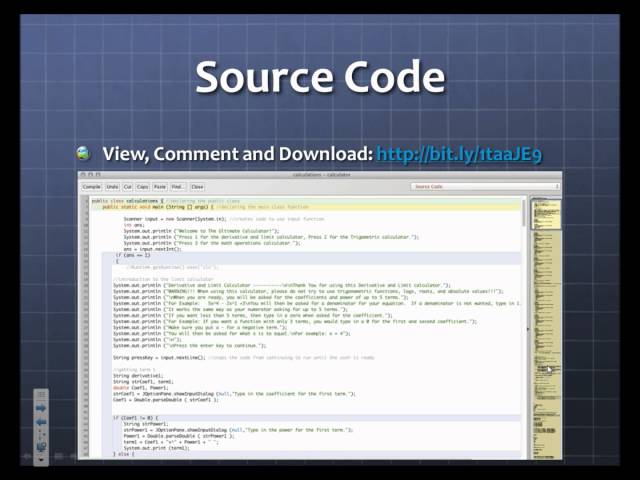Click the highlighted region in the code minimap

point(546,215)
